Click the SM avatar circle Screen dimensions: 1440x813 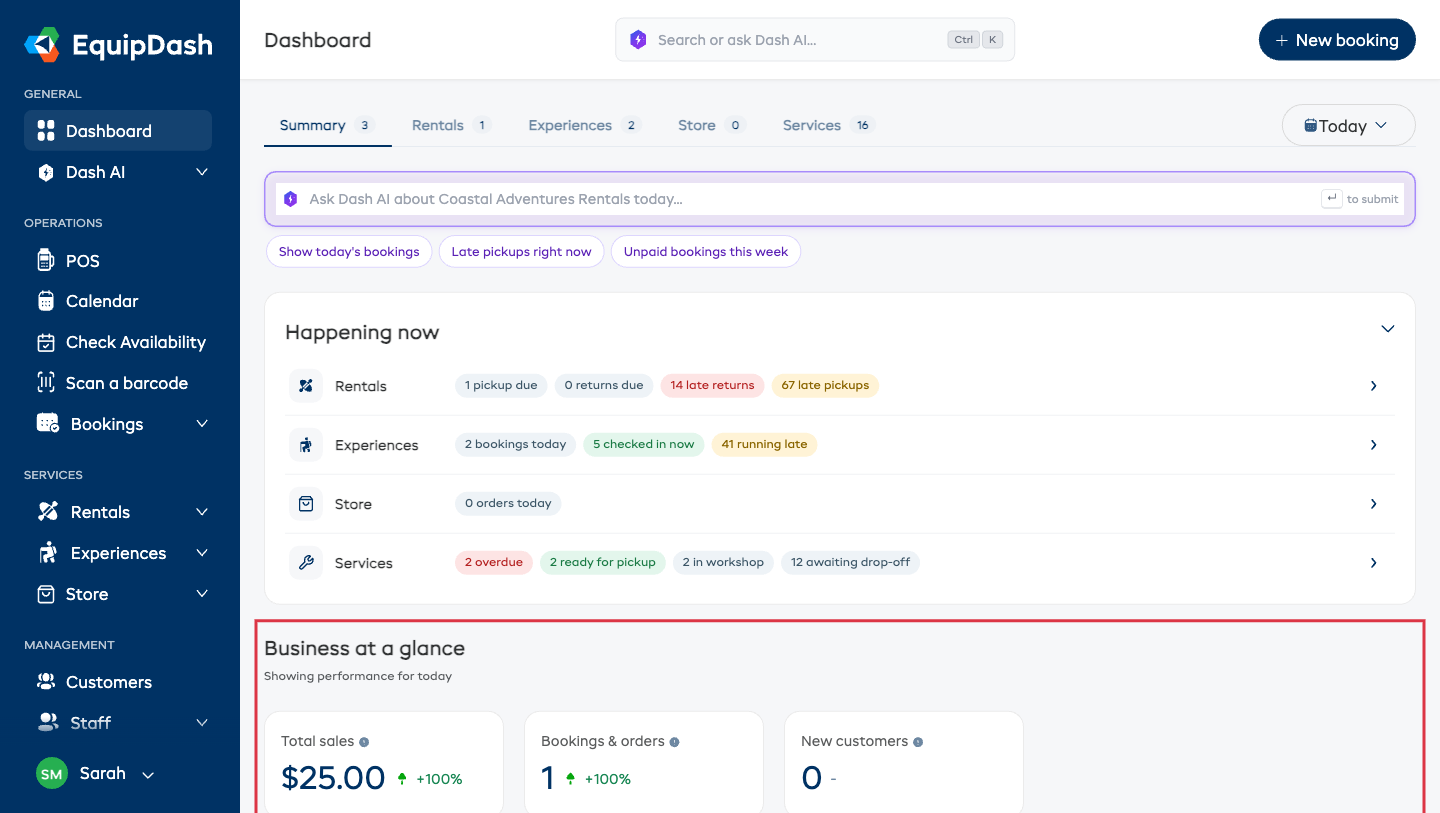(52, 773)
